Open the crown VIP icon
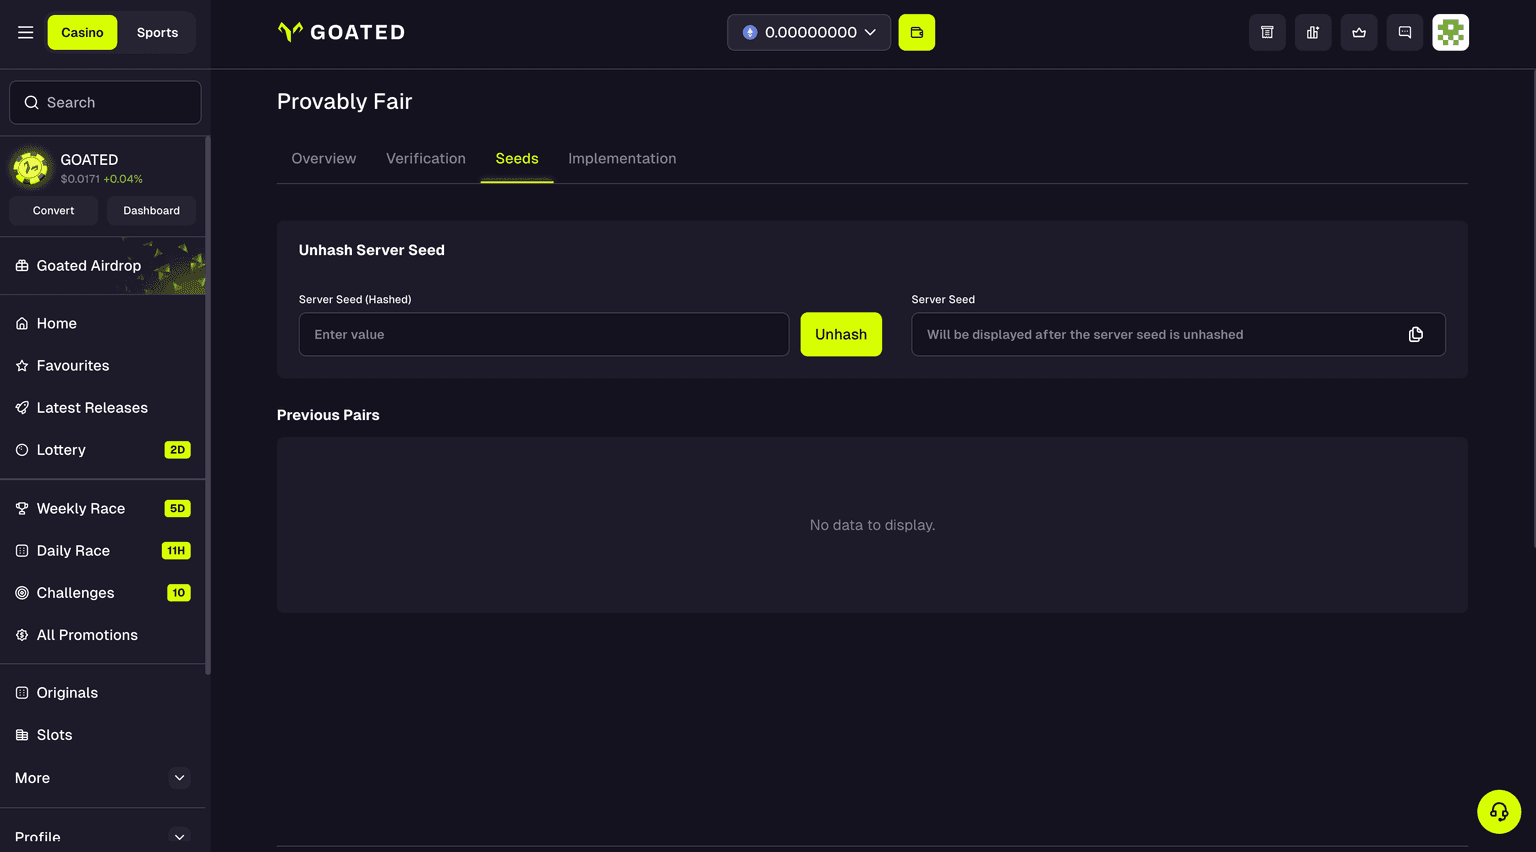Image resolution: width=1536 pixels, height=852 pixels. click(1359, 32)
